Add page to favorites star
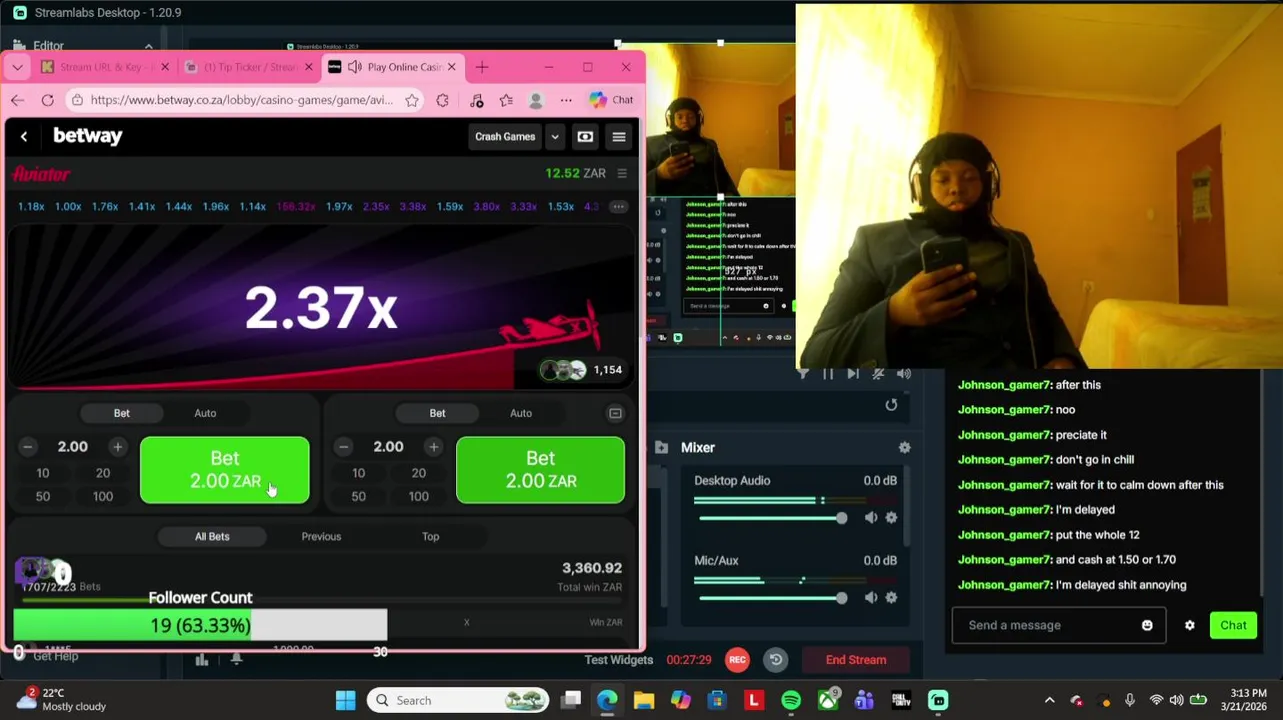This screenshot has height=720, width=1283. click(x=412, y=100)
